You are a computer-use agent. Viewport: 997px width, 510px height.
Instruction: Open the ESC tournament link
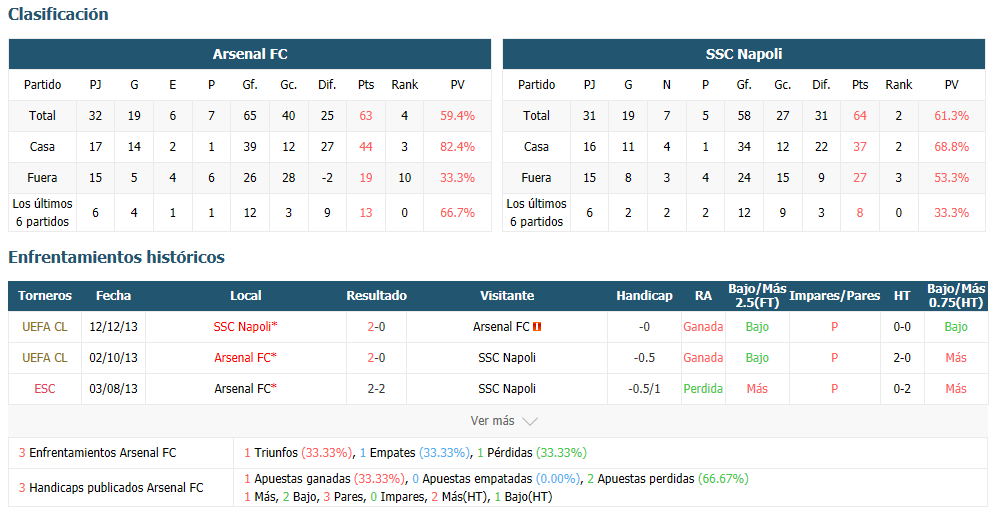click(45, 389)
